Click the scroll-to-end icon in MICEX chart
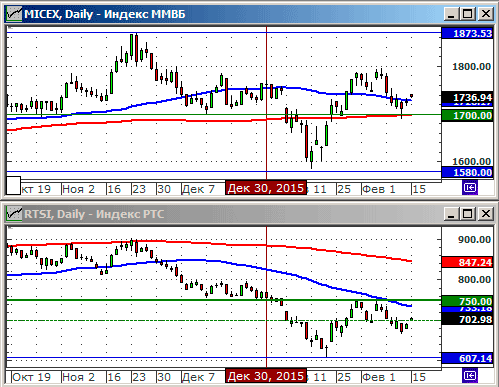Image resolution: width=499 pixels, height=387 pixels. pyautogui.click(x=470, y=188)
